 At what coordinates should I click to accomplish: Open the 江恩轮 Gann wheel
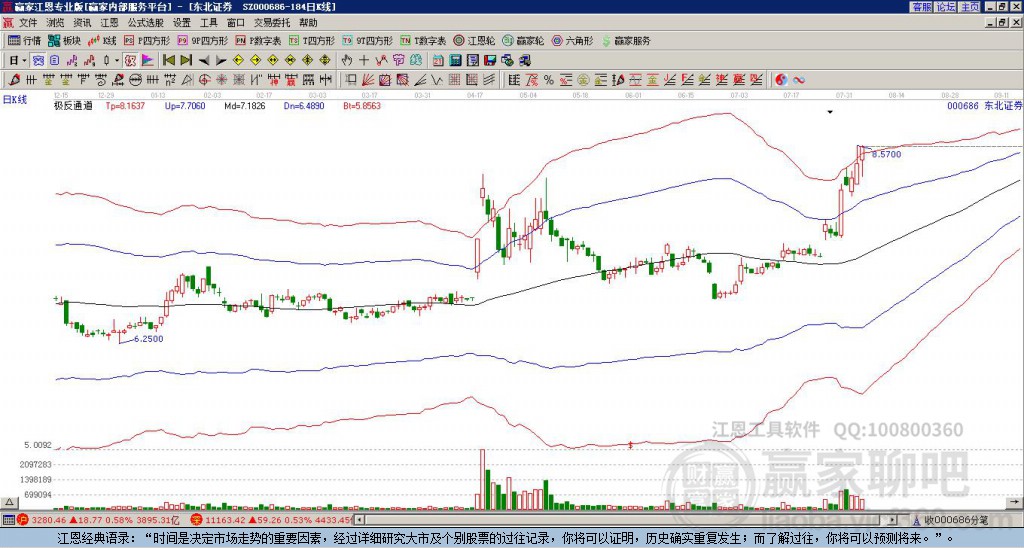pyautogui.click(x=475, y=40)
